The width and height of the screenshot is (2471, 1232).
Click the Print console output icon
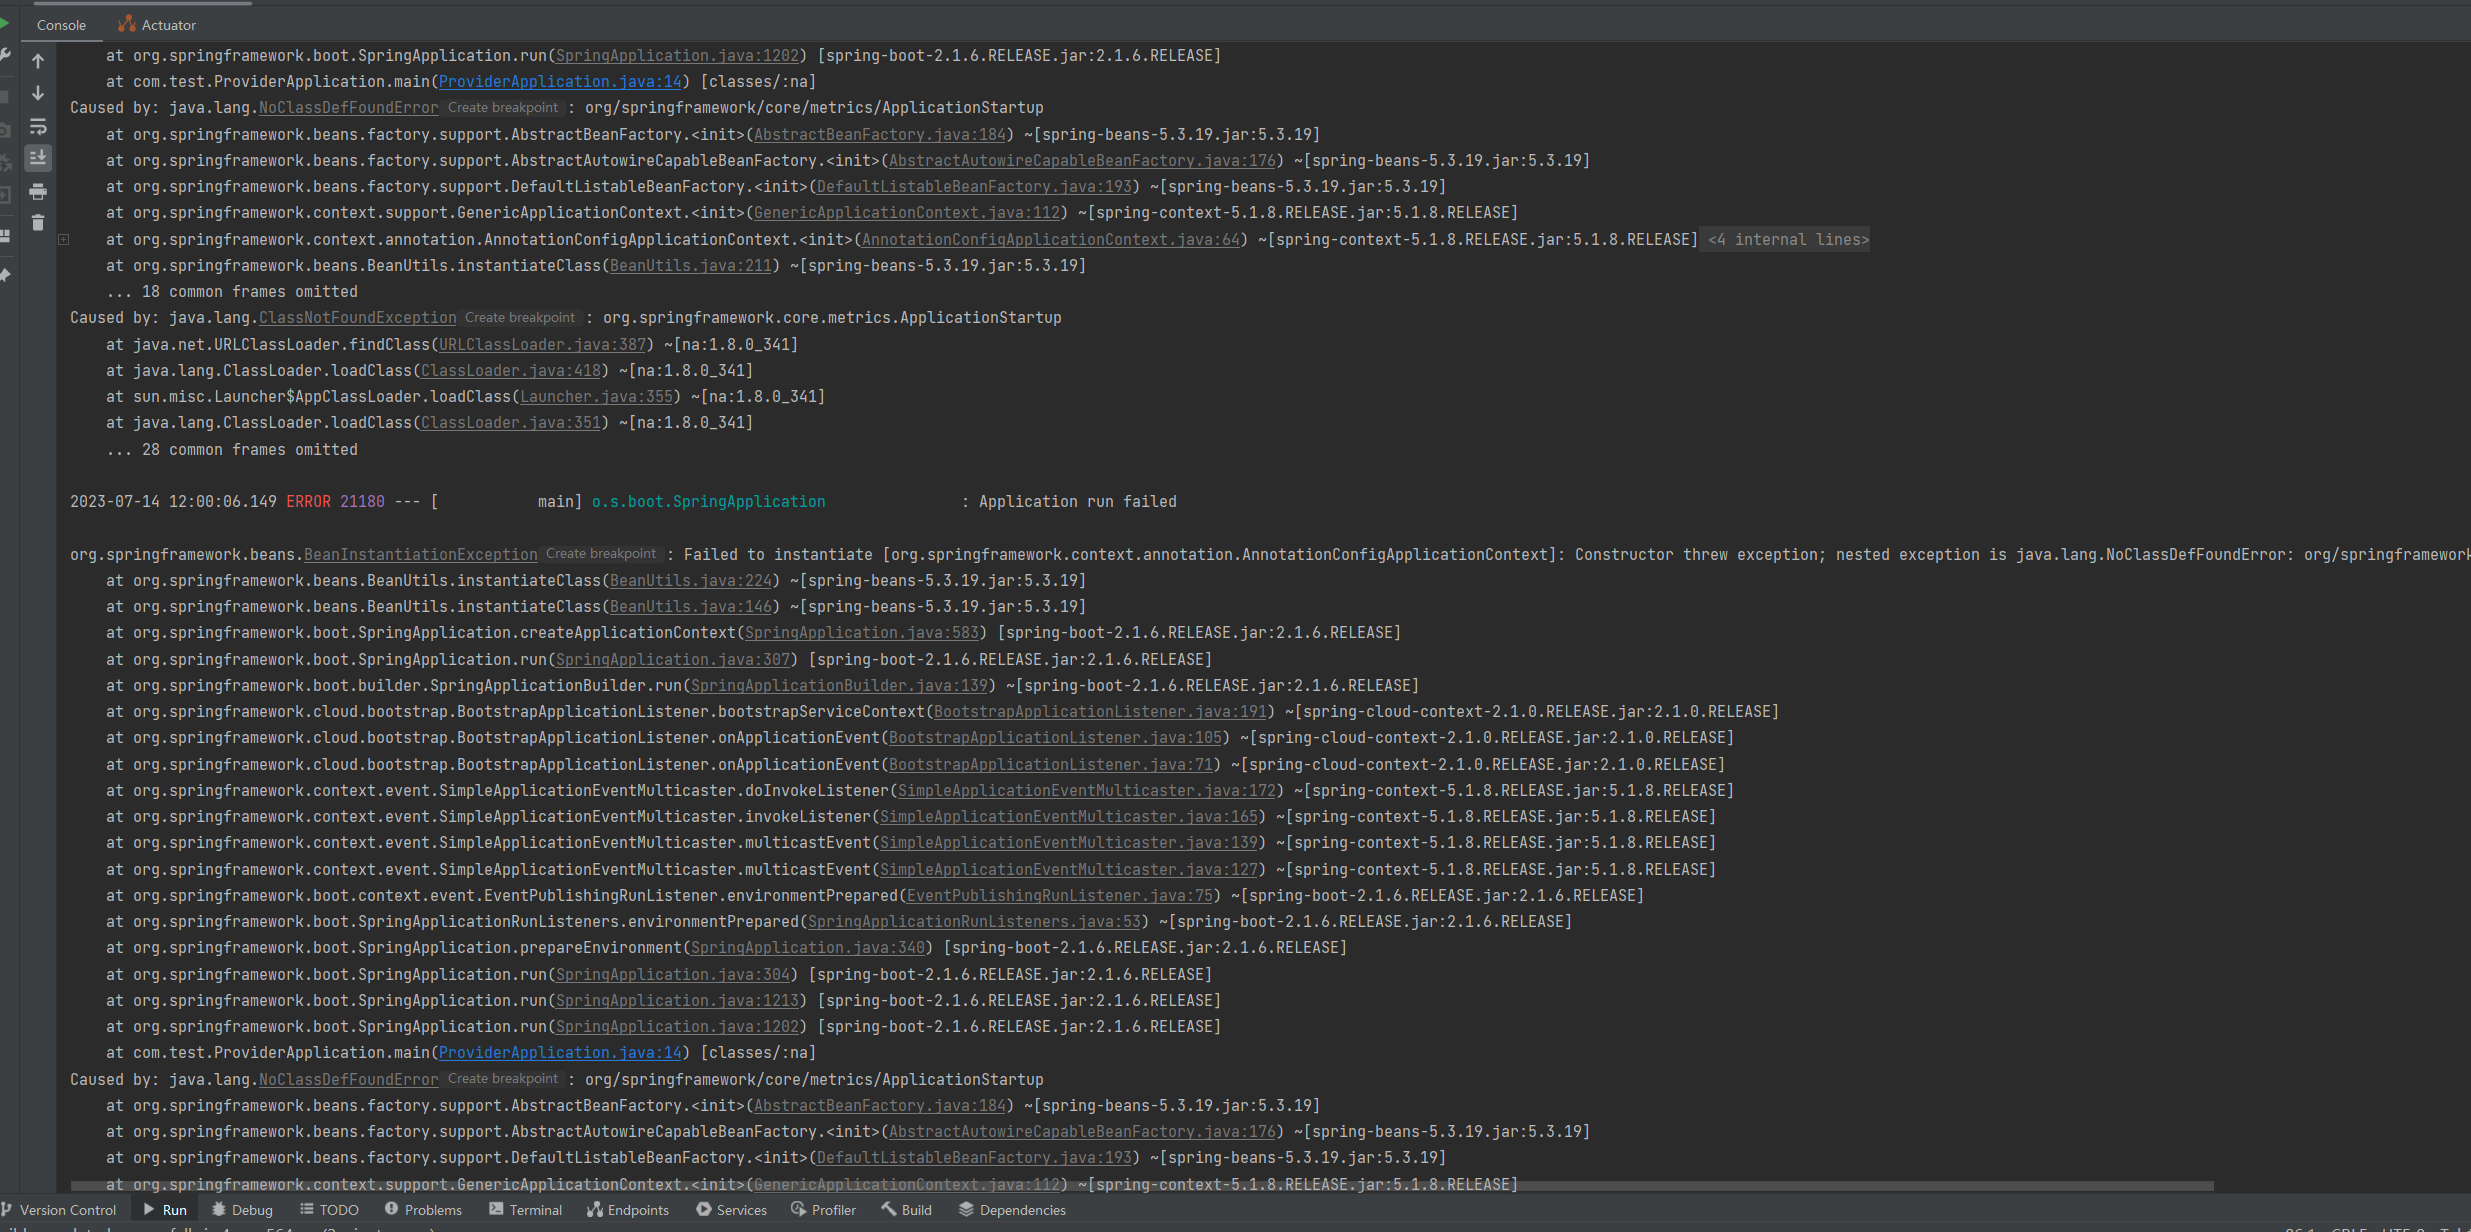[38, 191]
